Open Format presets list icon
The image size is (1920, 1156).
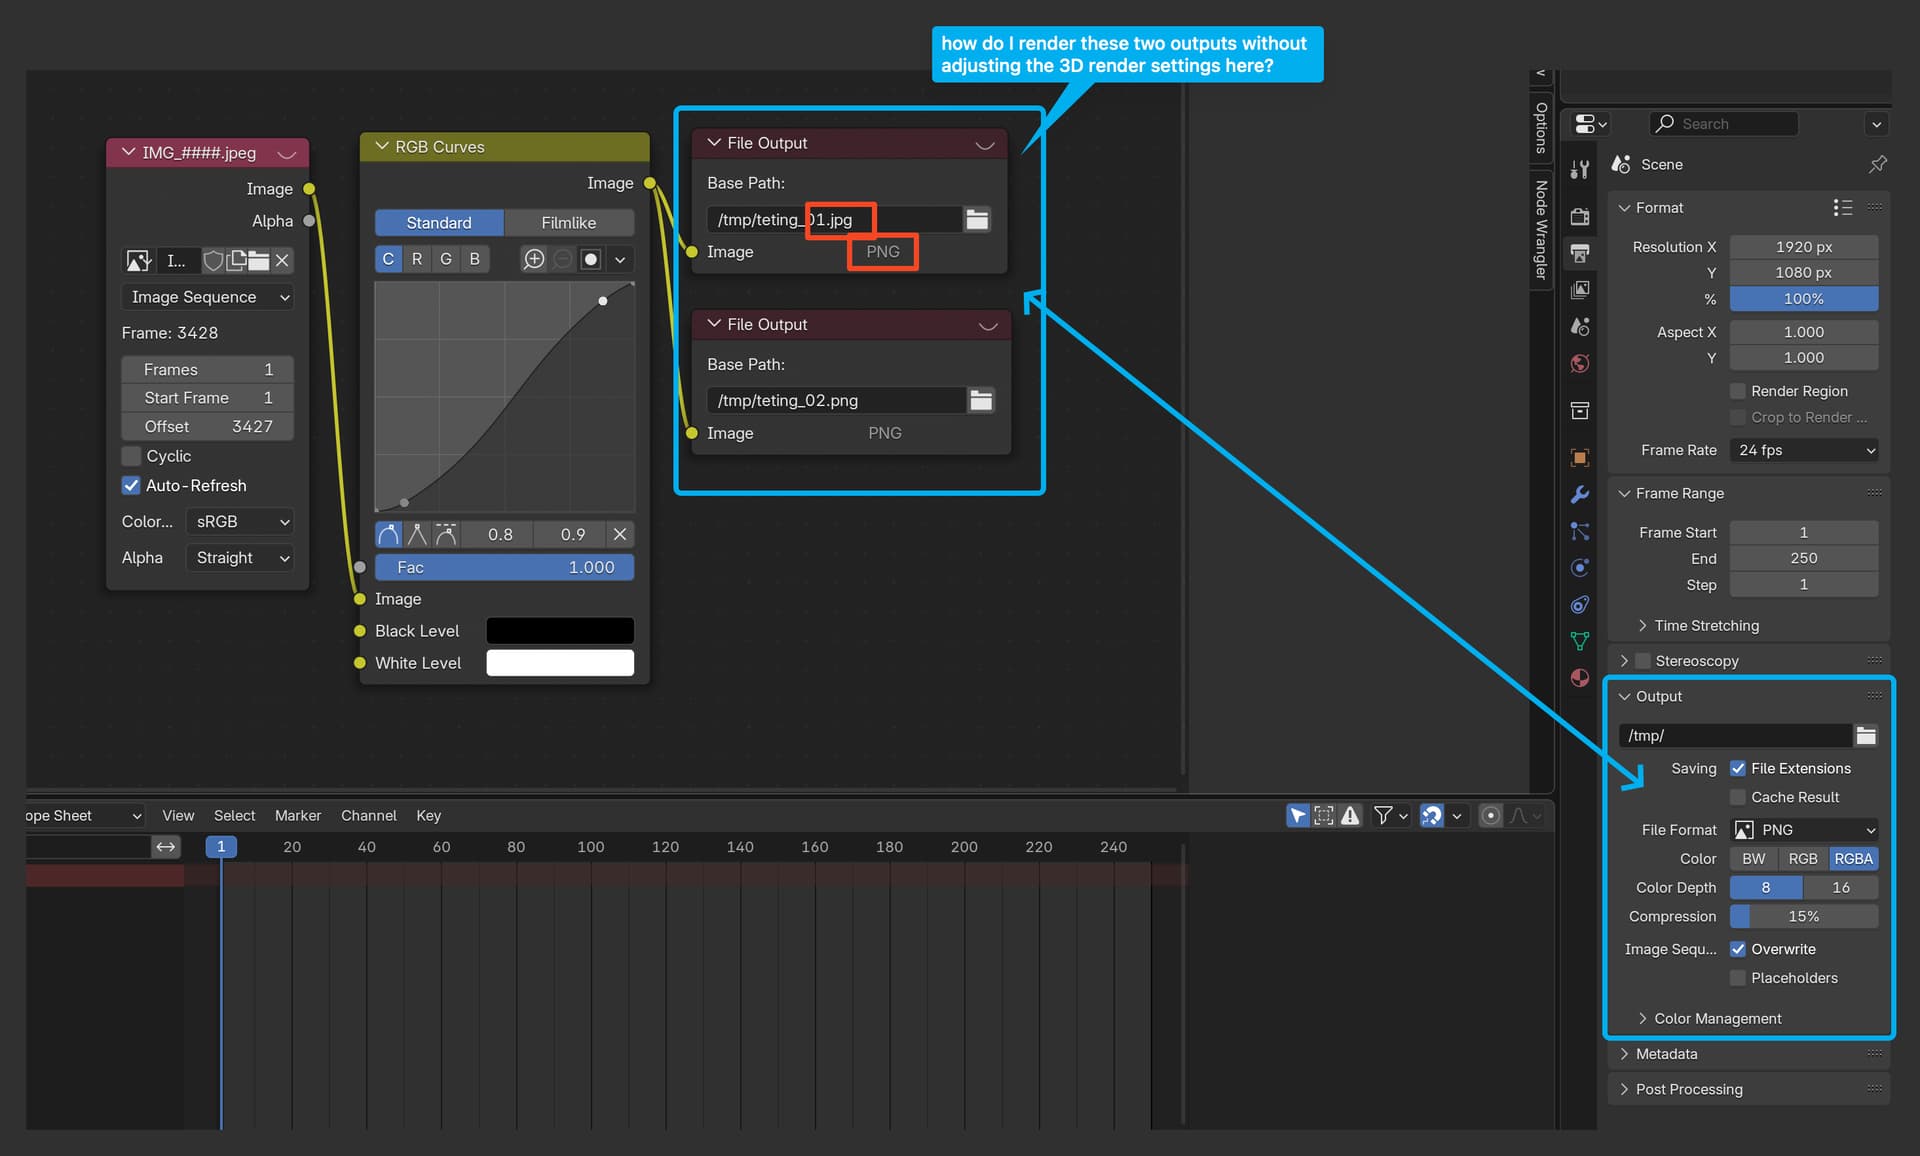click(x=1843, y=207)
